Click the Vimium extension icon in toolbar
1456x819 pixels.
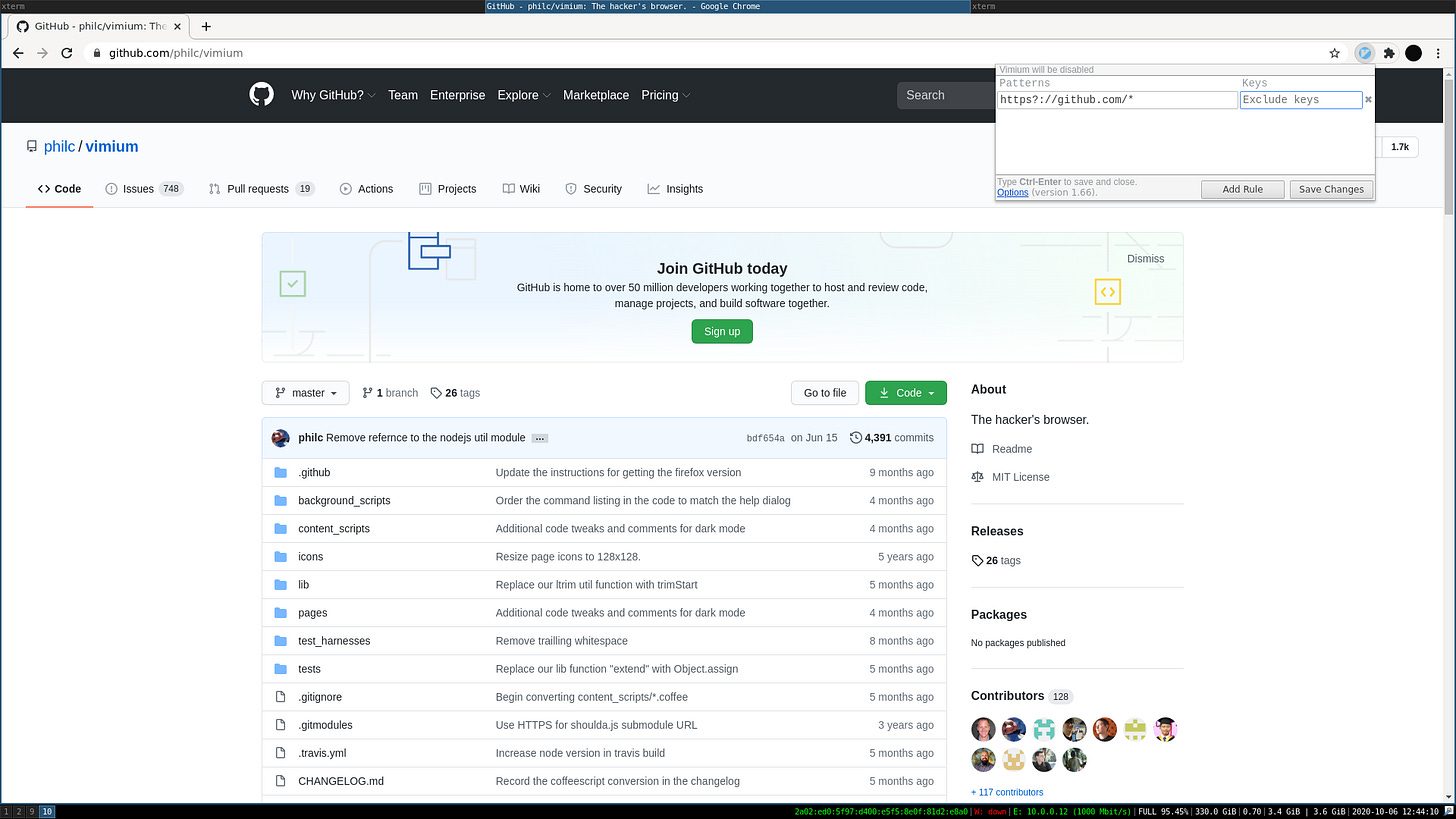1365,53
